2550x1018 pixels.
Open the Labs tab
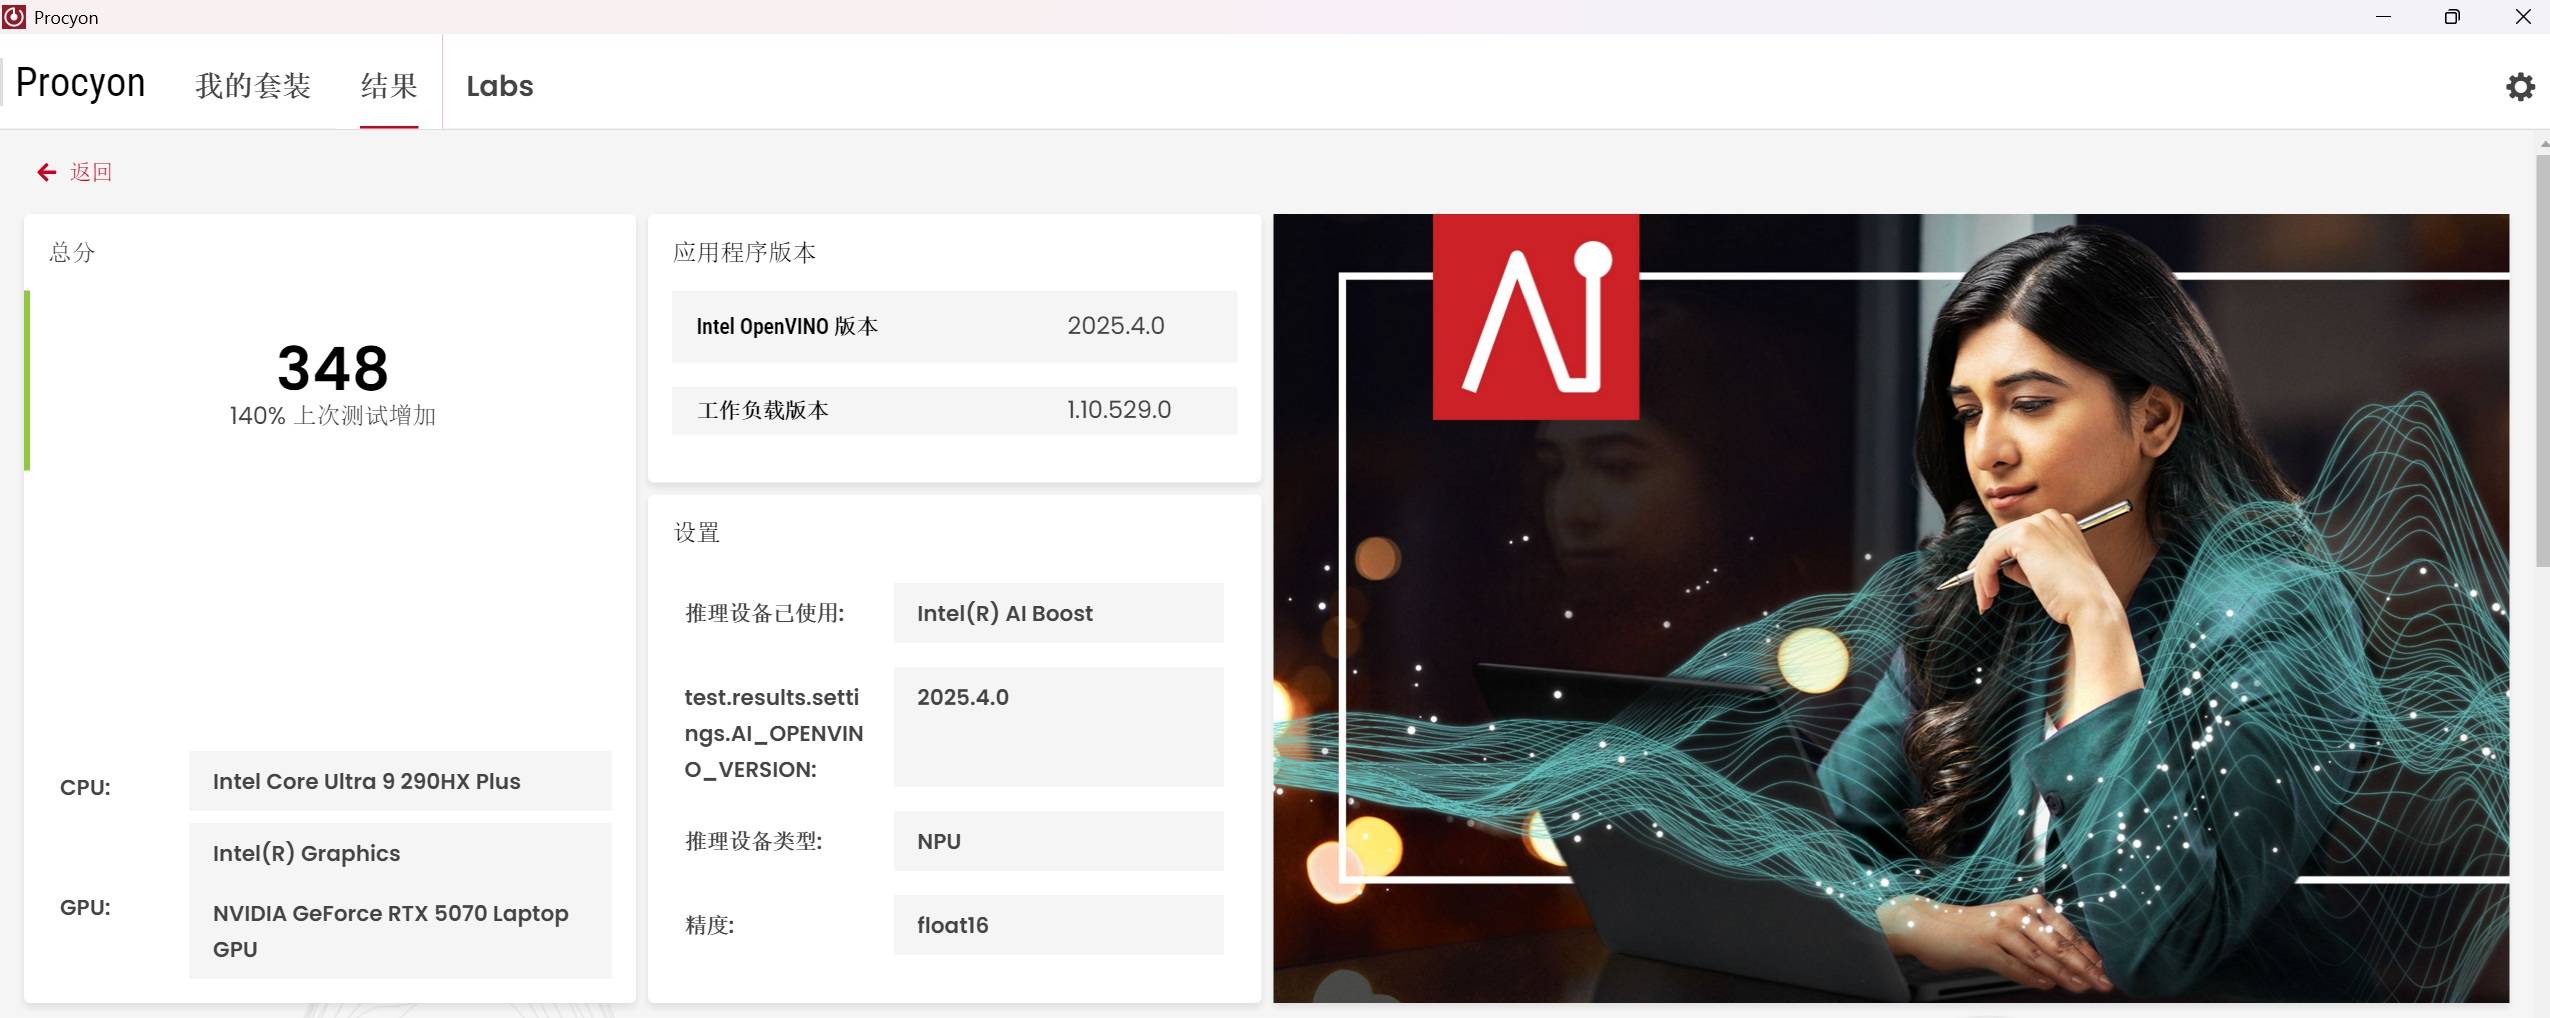(500, 86)
